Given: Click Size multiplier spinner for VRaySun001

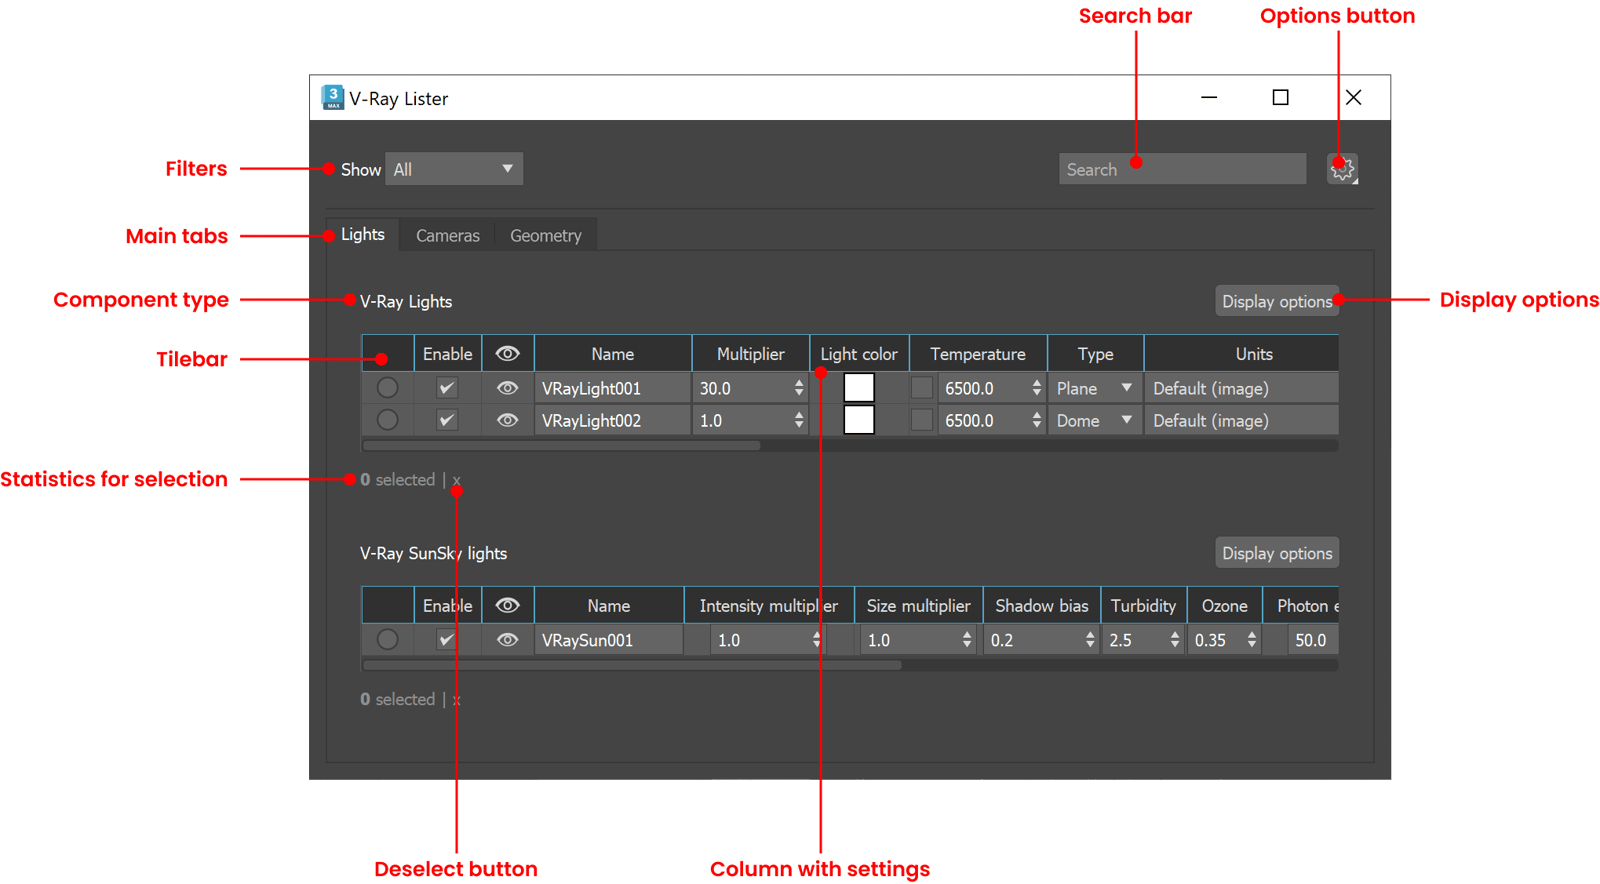Looking at the screenshot, I should tap(967, 640).
